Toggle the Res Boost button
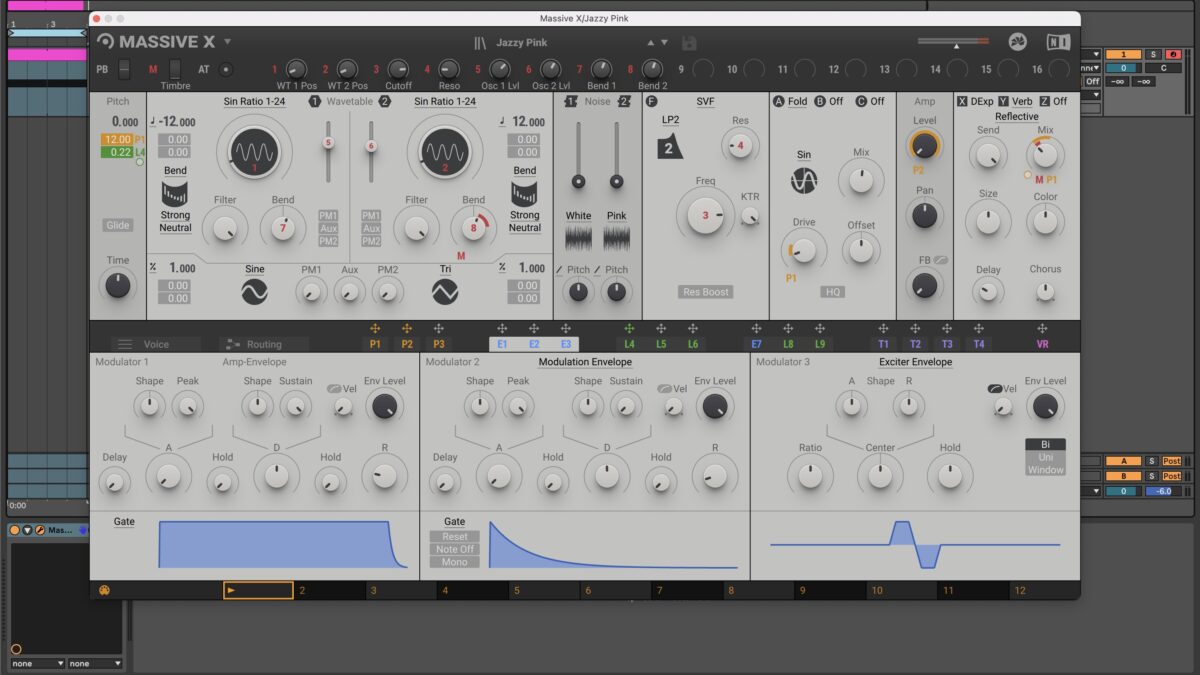 pyautogui.click(x=705, y=292)
